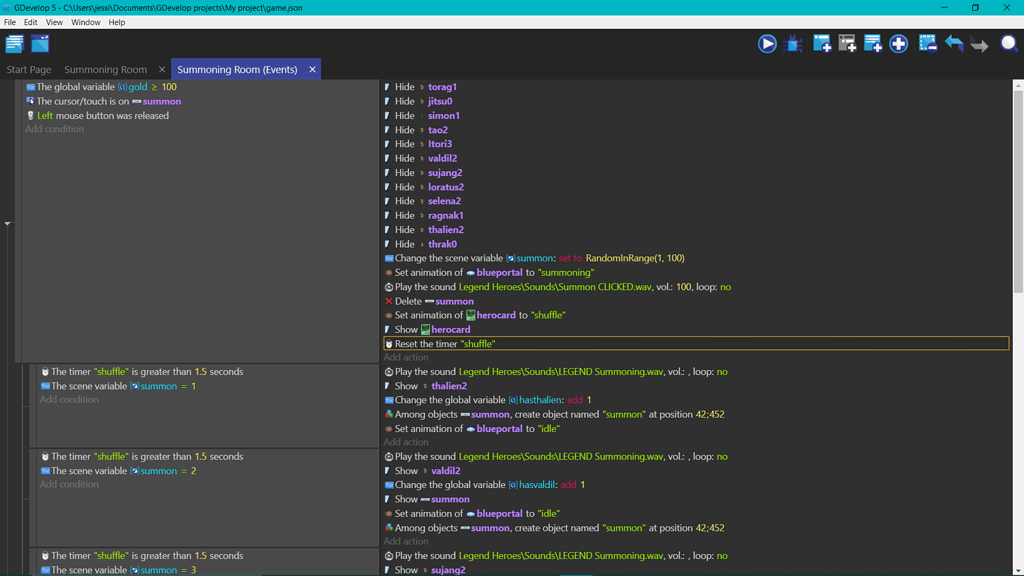The width and height of the screenshot is (1024, 576).
Task: Redo the last undone change
Action: click(x=980, y=43)
